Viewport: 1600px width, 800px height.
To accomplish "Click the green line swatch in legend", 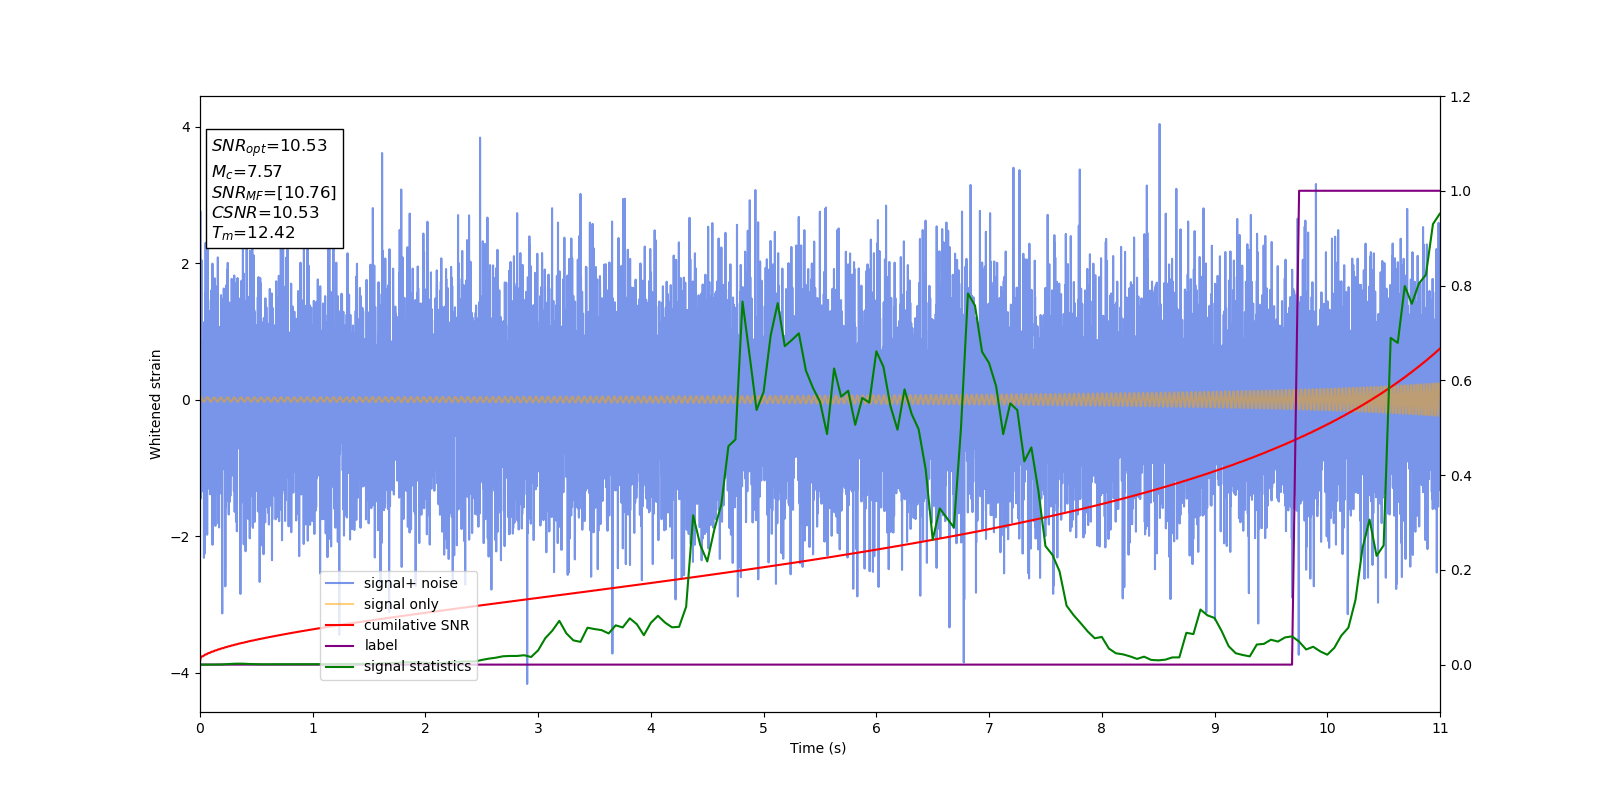I will [340, 666].
